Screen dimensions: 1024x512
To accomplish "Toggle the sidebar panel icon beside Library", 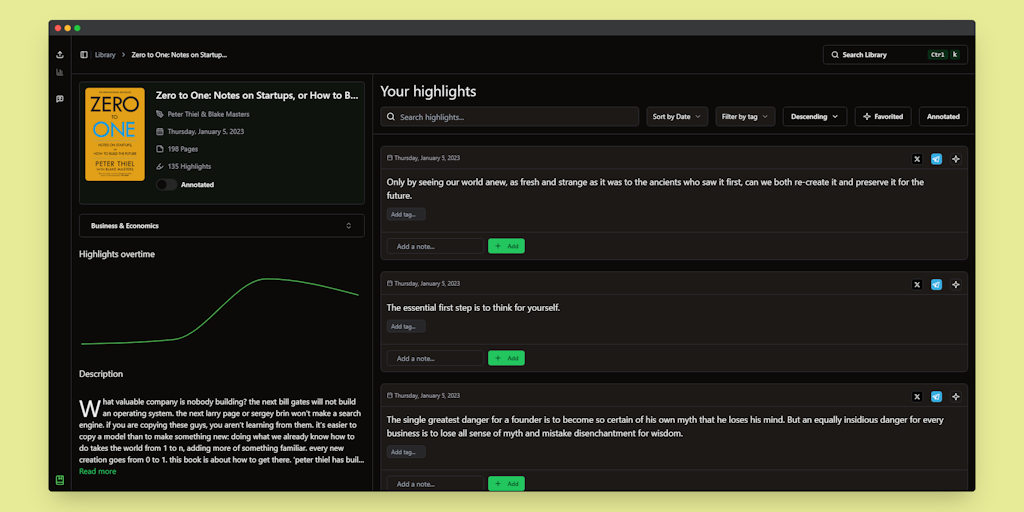I will [x=84, y=55].
